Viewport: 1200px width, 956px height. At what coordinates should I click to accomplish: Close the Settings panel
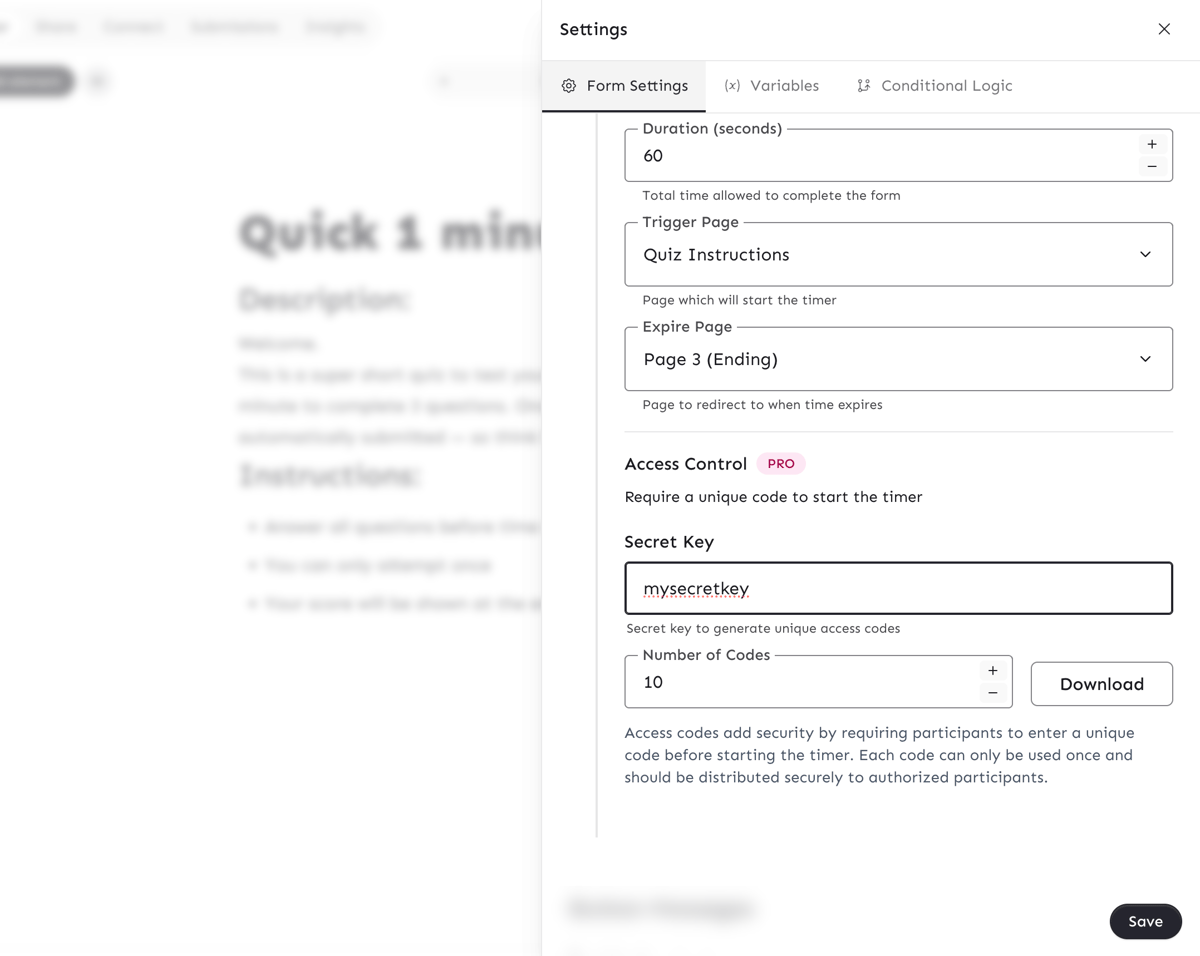(x=1164, y=29)
